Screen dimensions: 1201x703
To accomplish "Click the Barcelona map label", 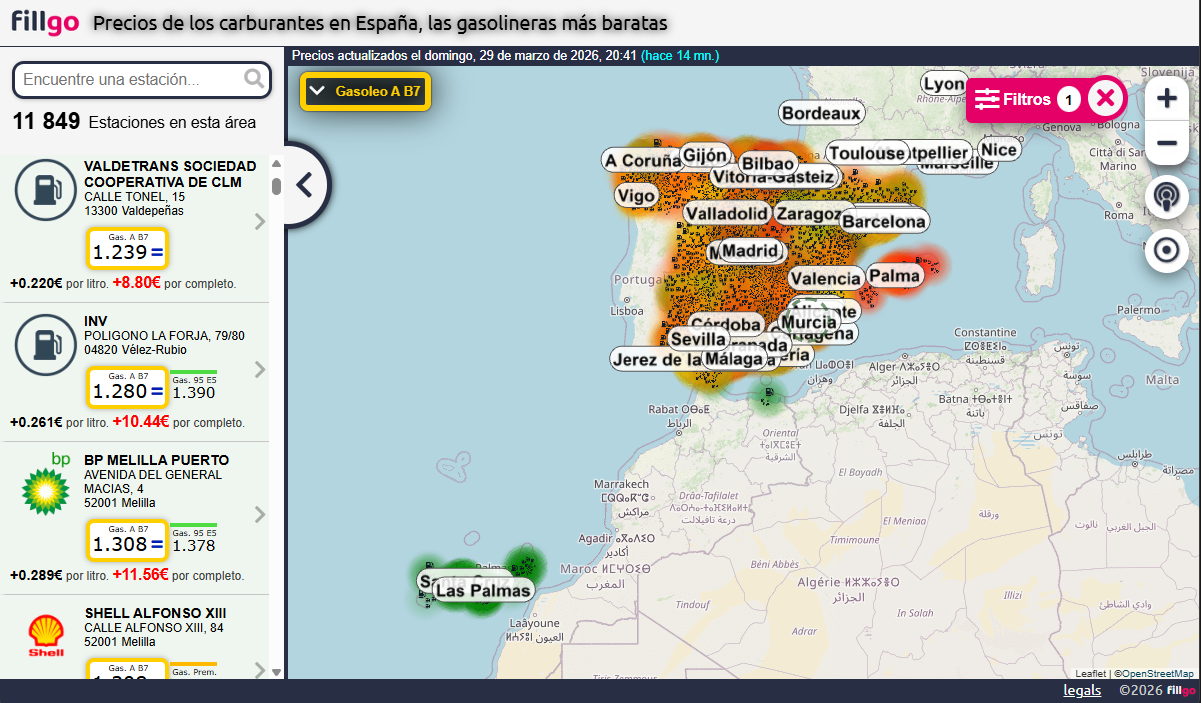I will tap(884, 221).
